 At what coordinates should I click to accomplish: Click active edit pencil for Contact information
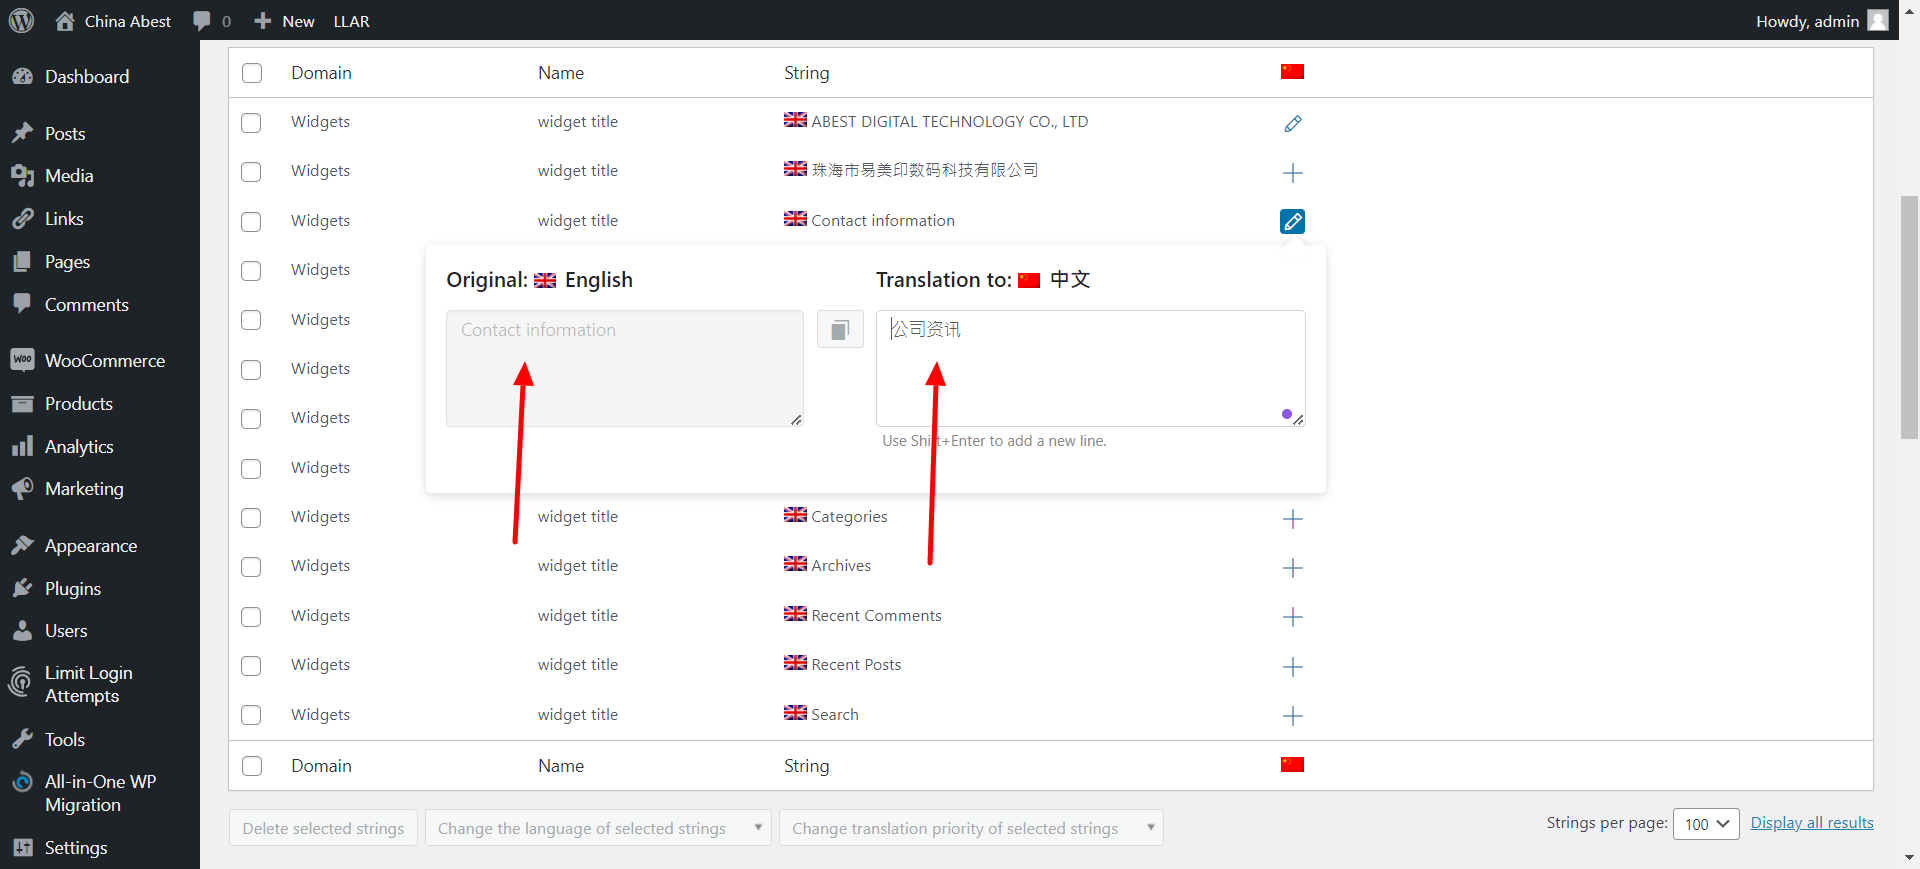pos(1292,221)
